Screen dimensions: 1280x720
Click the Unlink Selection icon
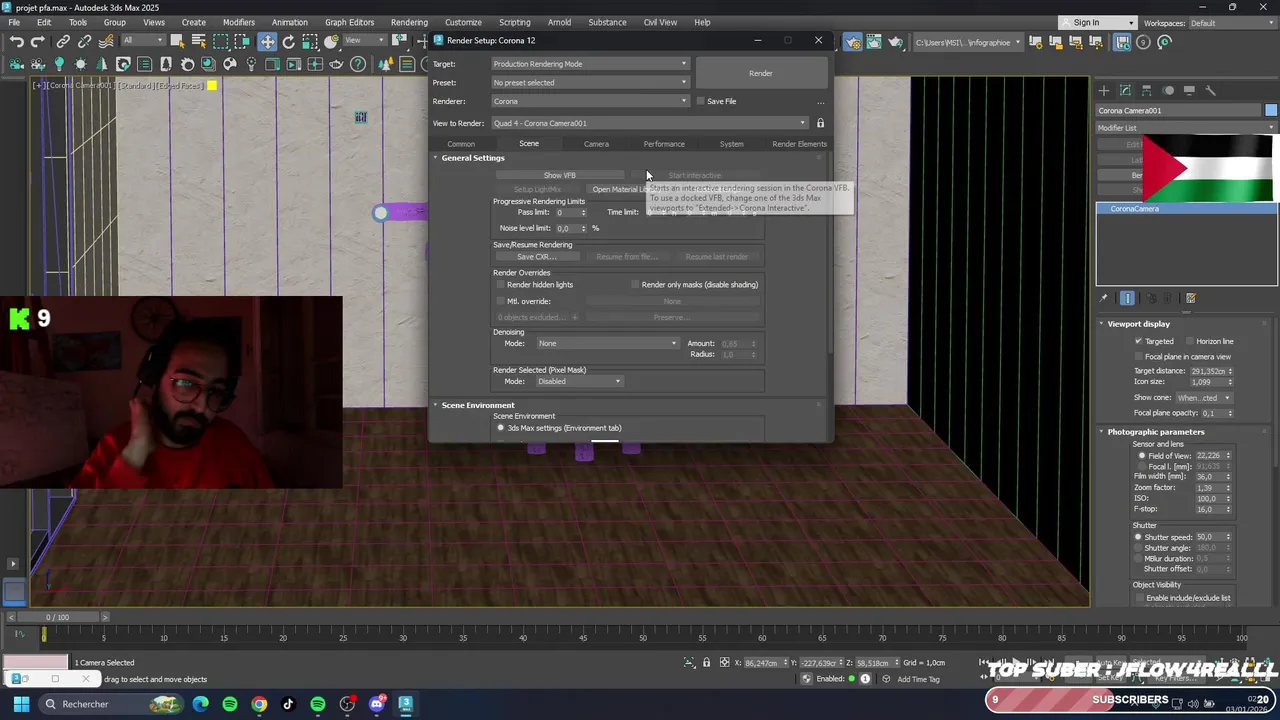click(84, 42)
